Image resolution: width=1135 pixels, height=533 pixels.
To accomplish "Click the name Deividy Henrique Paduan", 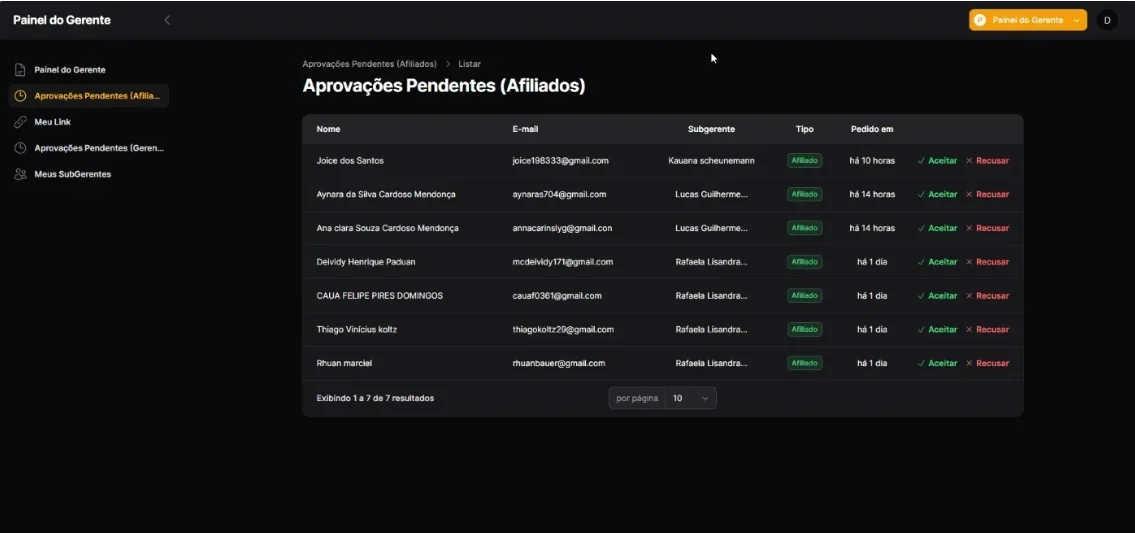I will (x=366, y=262).
